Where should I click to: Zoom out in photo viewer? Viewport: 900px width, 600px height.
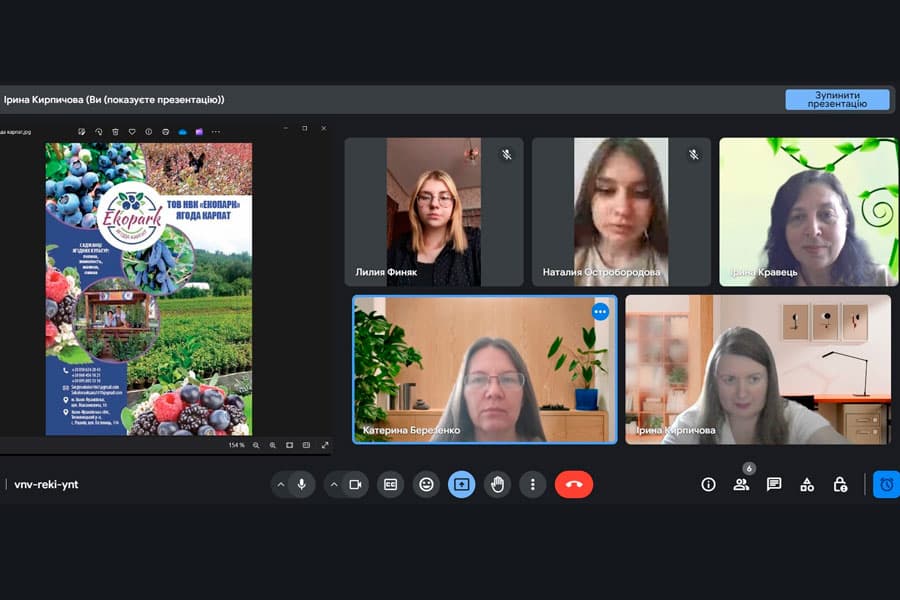(256, 445)
